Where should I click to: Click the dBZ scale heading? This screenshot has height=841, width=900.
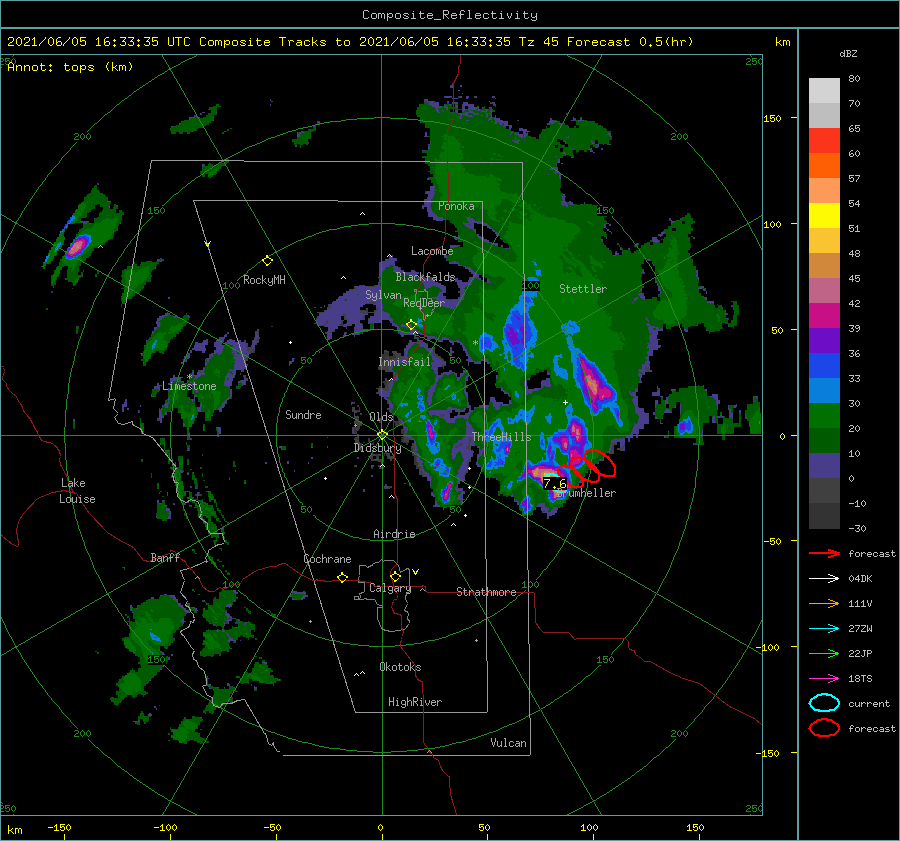[848, 53]
